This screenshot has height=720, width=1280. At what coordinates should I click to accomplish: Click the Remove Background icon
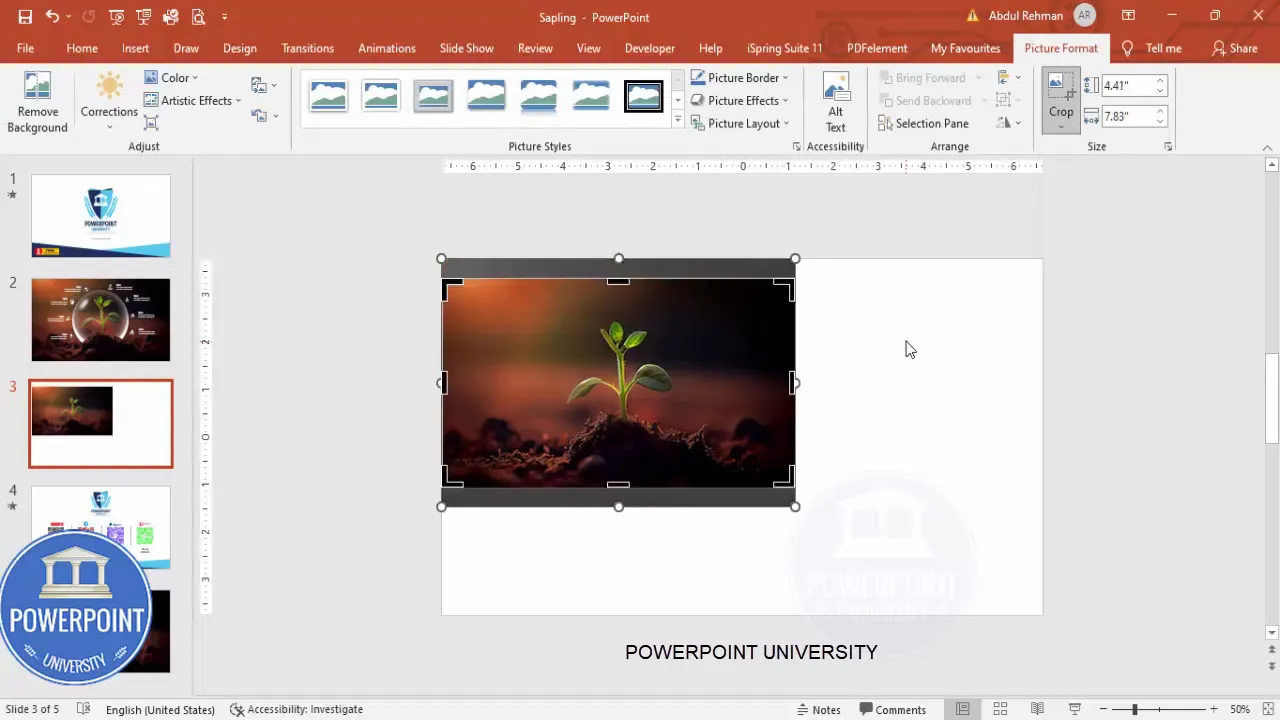click(x=37, y=103)
